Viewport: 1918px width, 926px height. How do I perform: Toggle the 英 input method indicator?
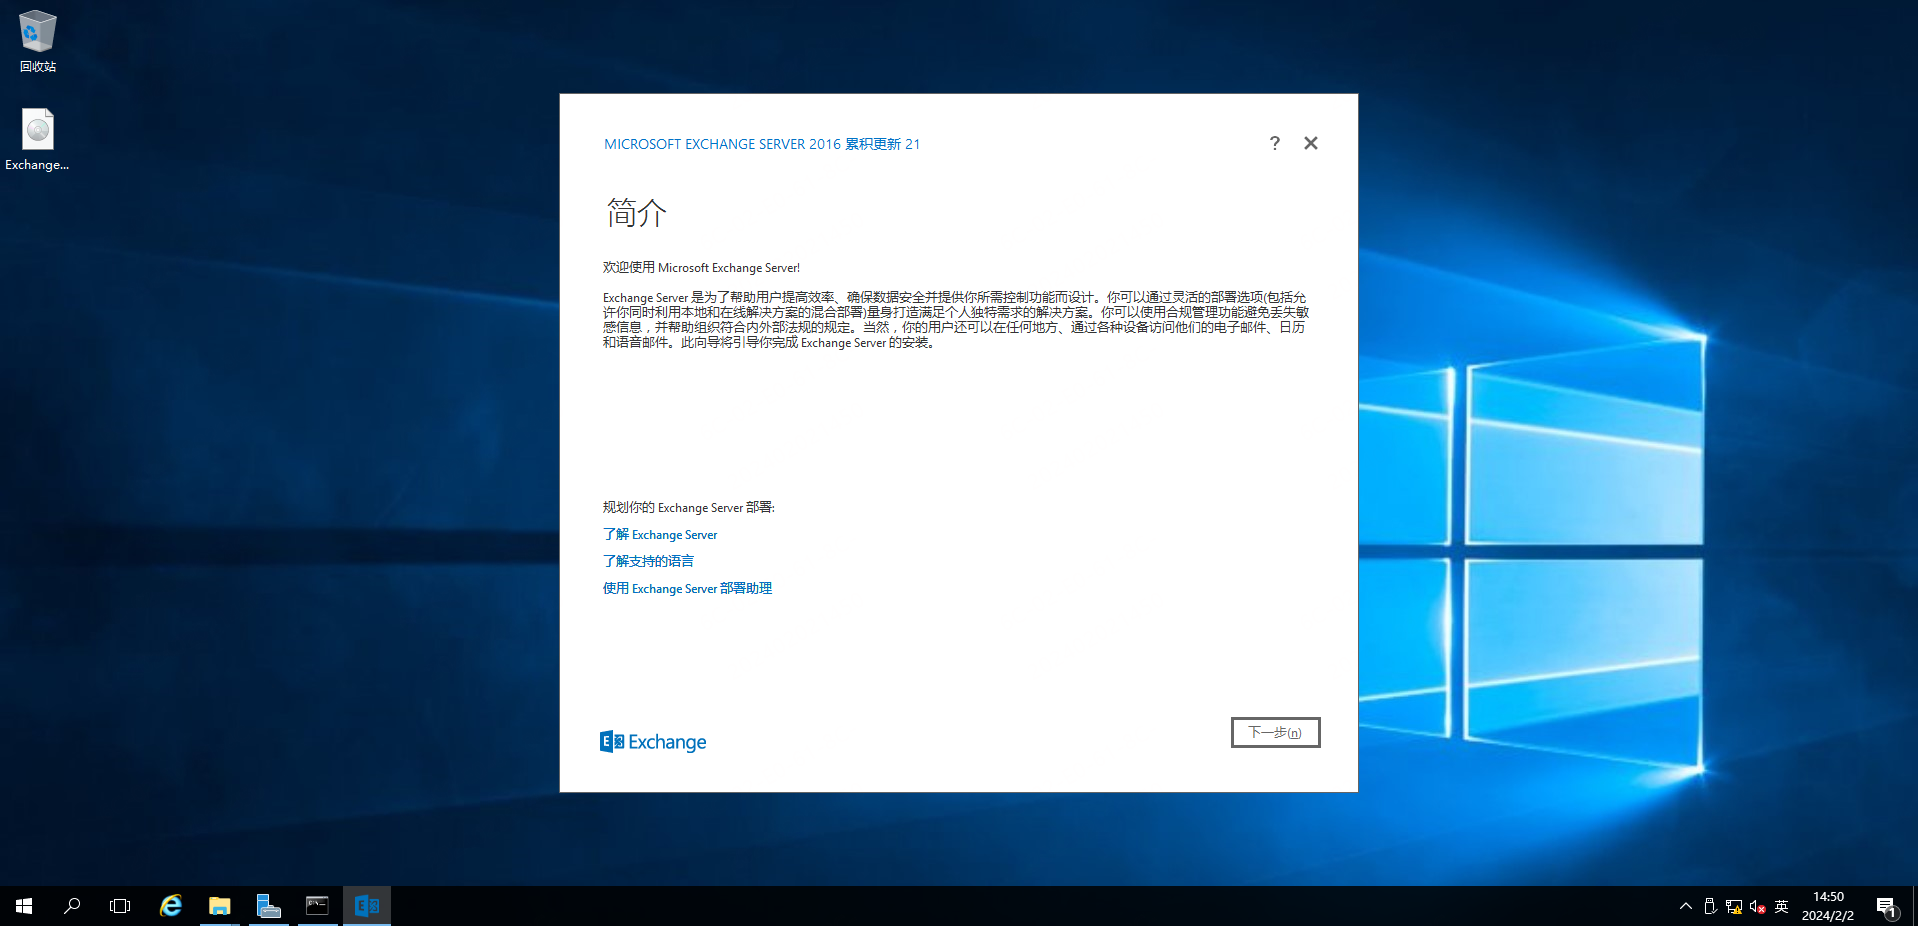click(x=1781, y=907)
